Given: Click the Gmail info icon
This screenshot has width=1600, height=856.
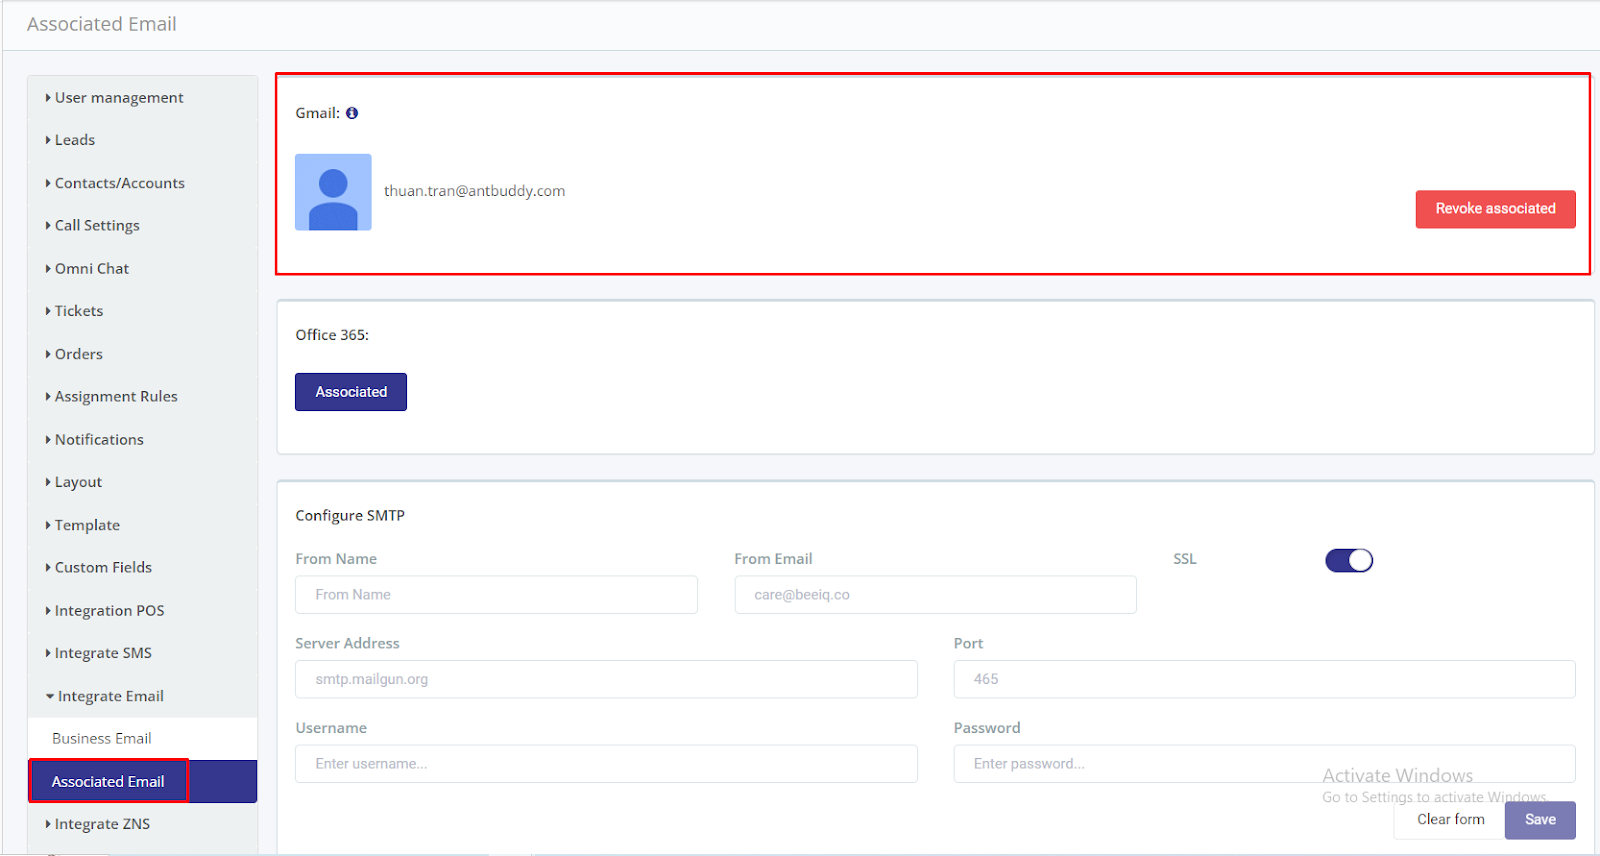Looking at the screenshot, I should pyautogui.click(x=352, y=113).
